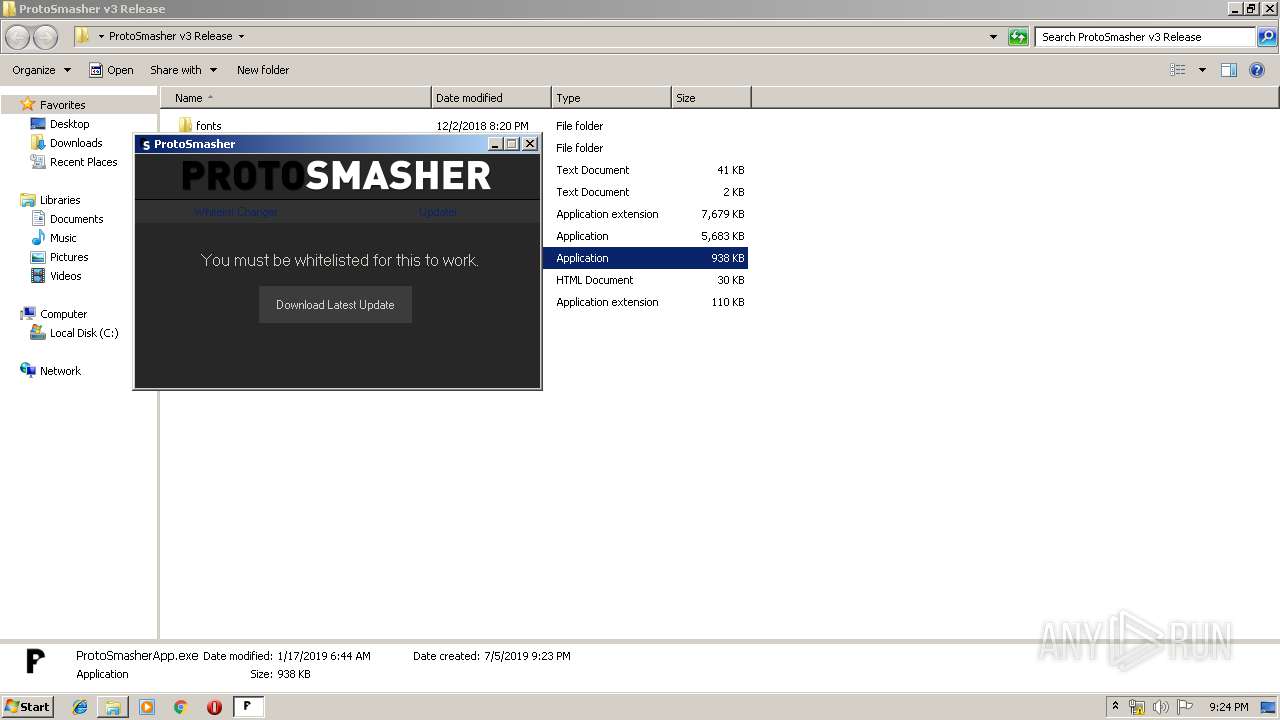Click the network tray icon

click(1137, 707)
